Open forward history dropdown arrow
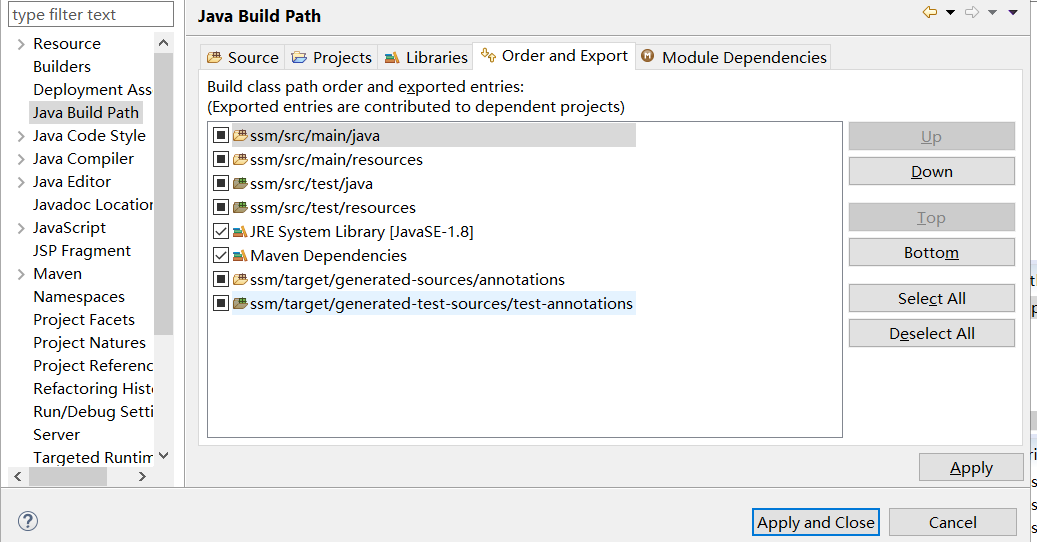Screen dimensions: 1037x542 (992, 13)
